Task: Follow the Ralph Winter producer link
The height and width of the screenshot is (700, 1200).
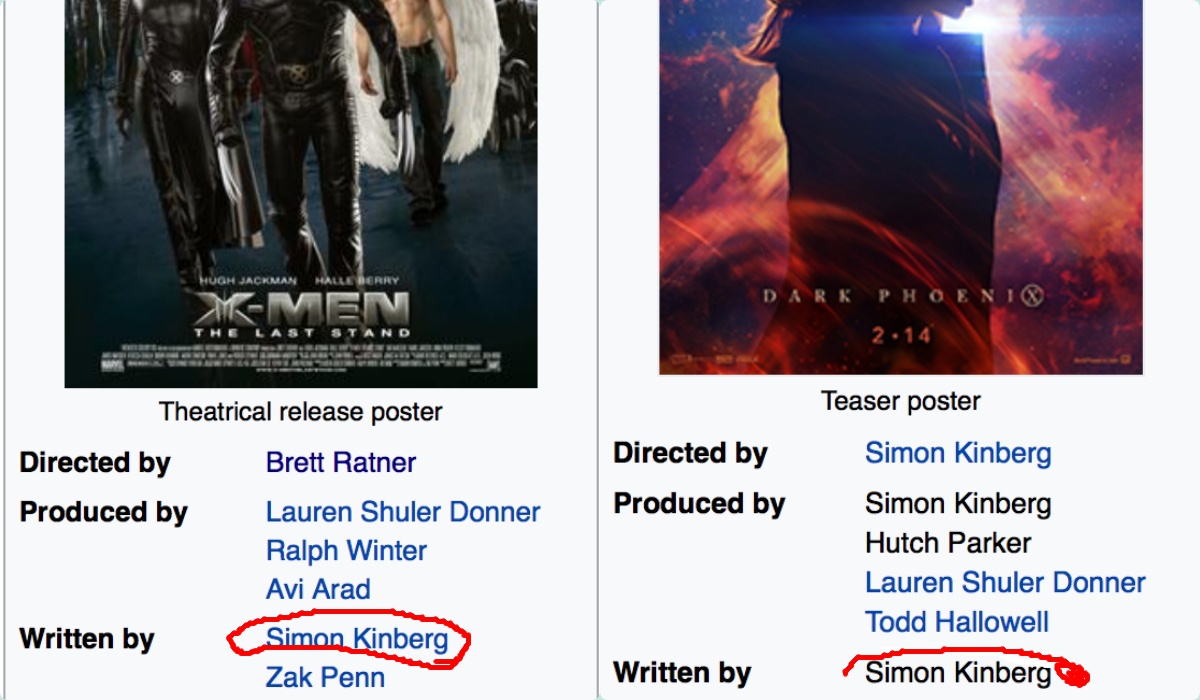Action: pyautogui.click(x=346, y=551)
